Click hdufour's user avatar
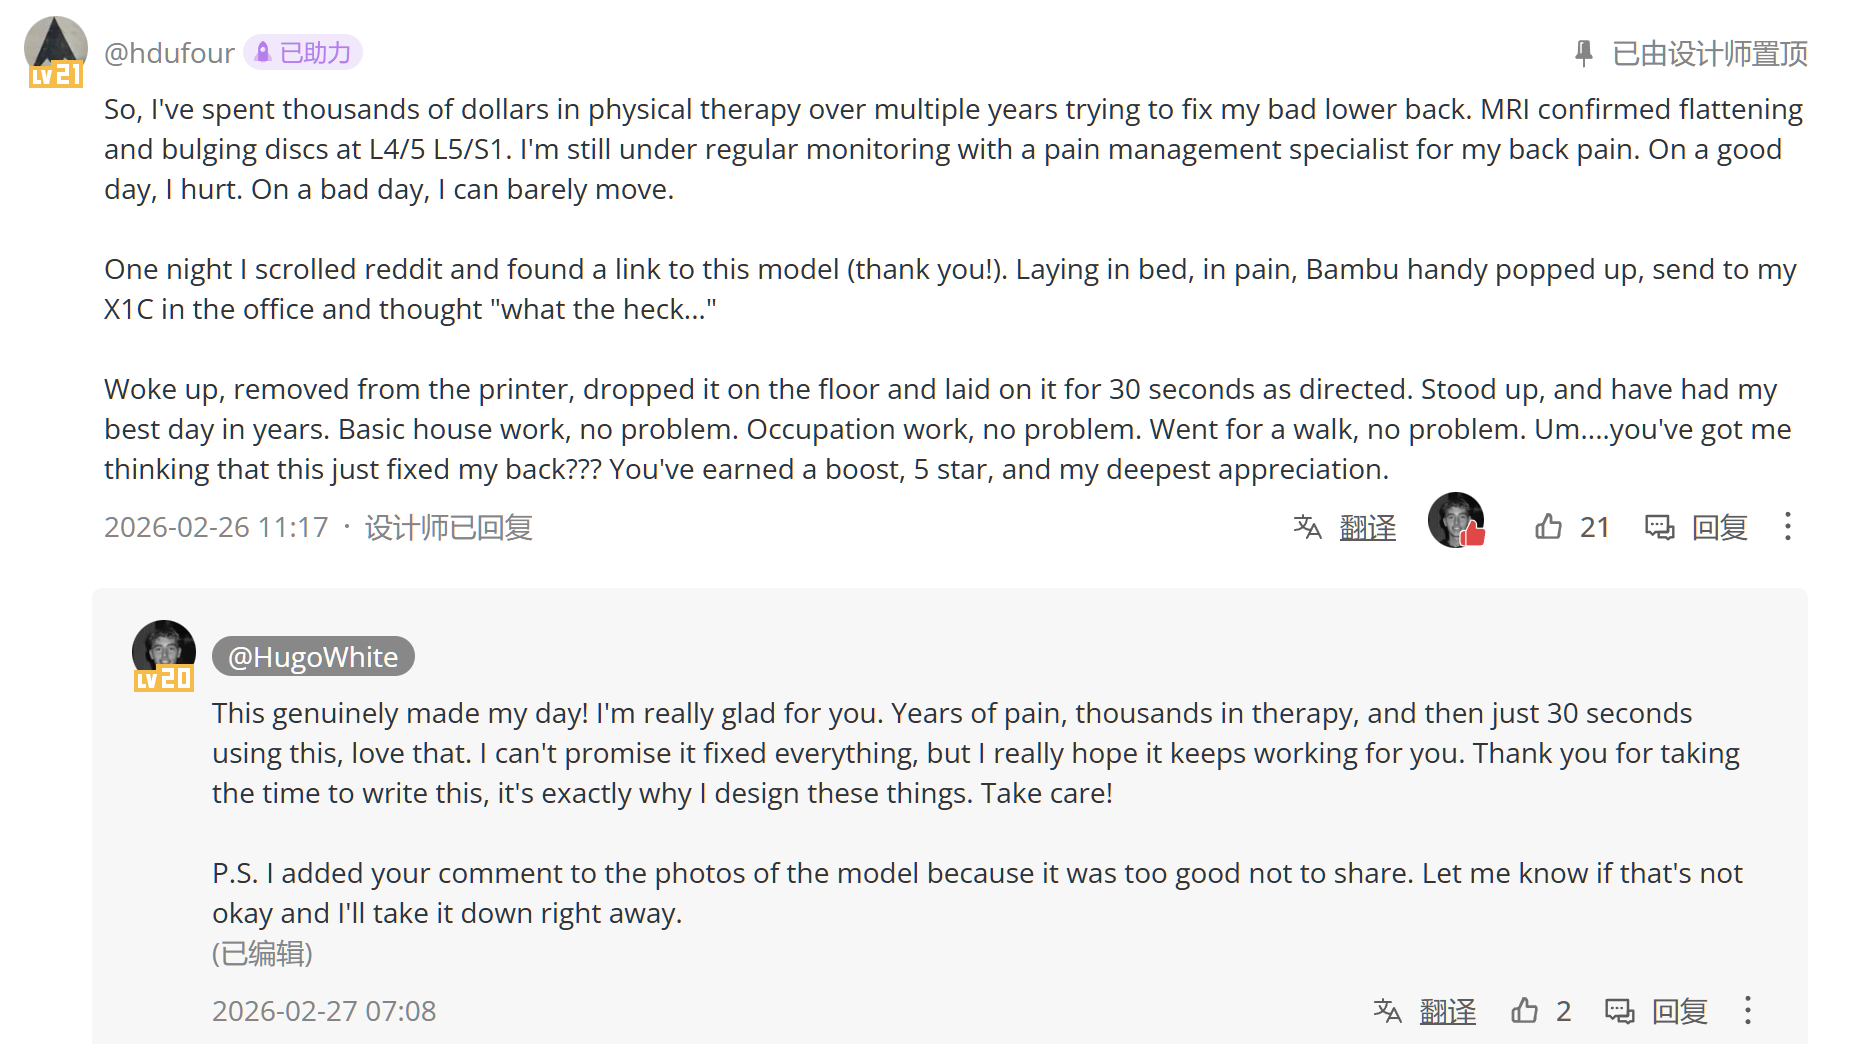1852x1044 pixels. [x=55, y=50]
